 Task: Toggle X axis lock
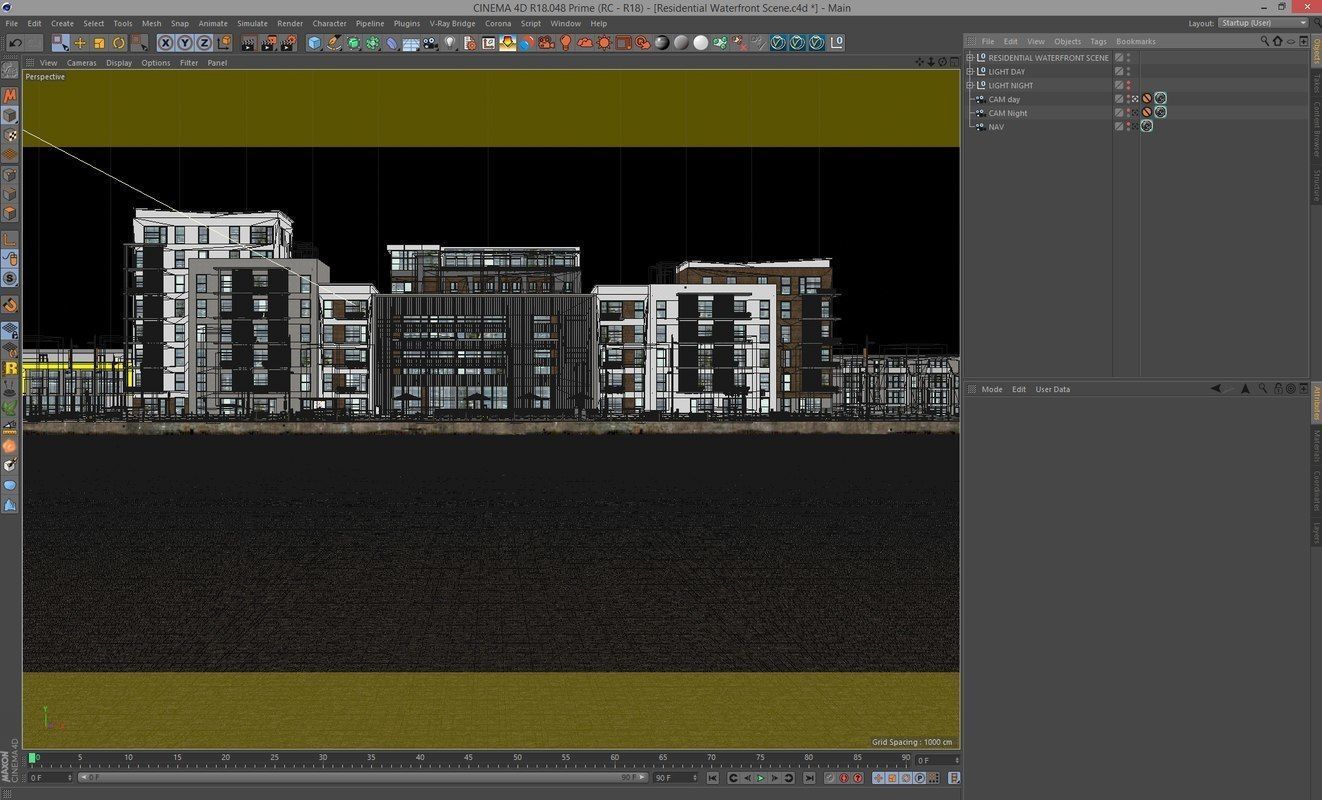click(166, 43)
